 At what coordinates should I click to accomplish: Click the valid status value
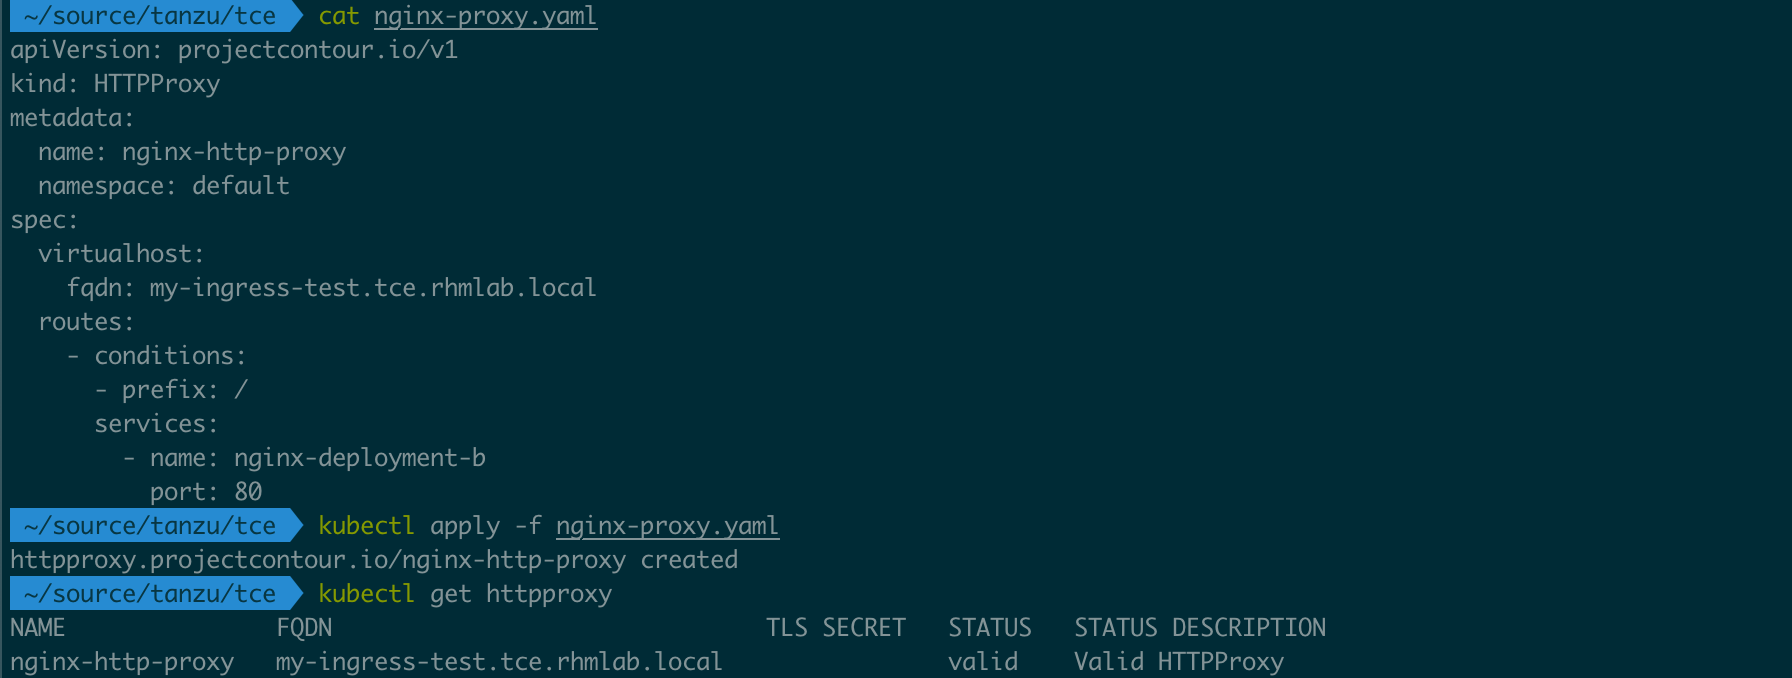[x=983, y=662]
